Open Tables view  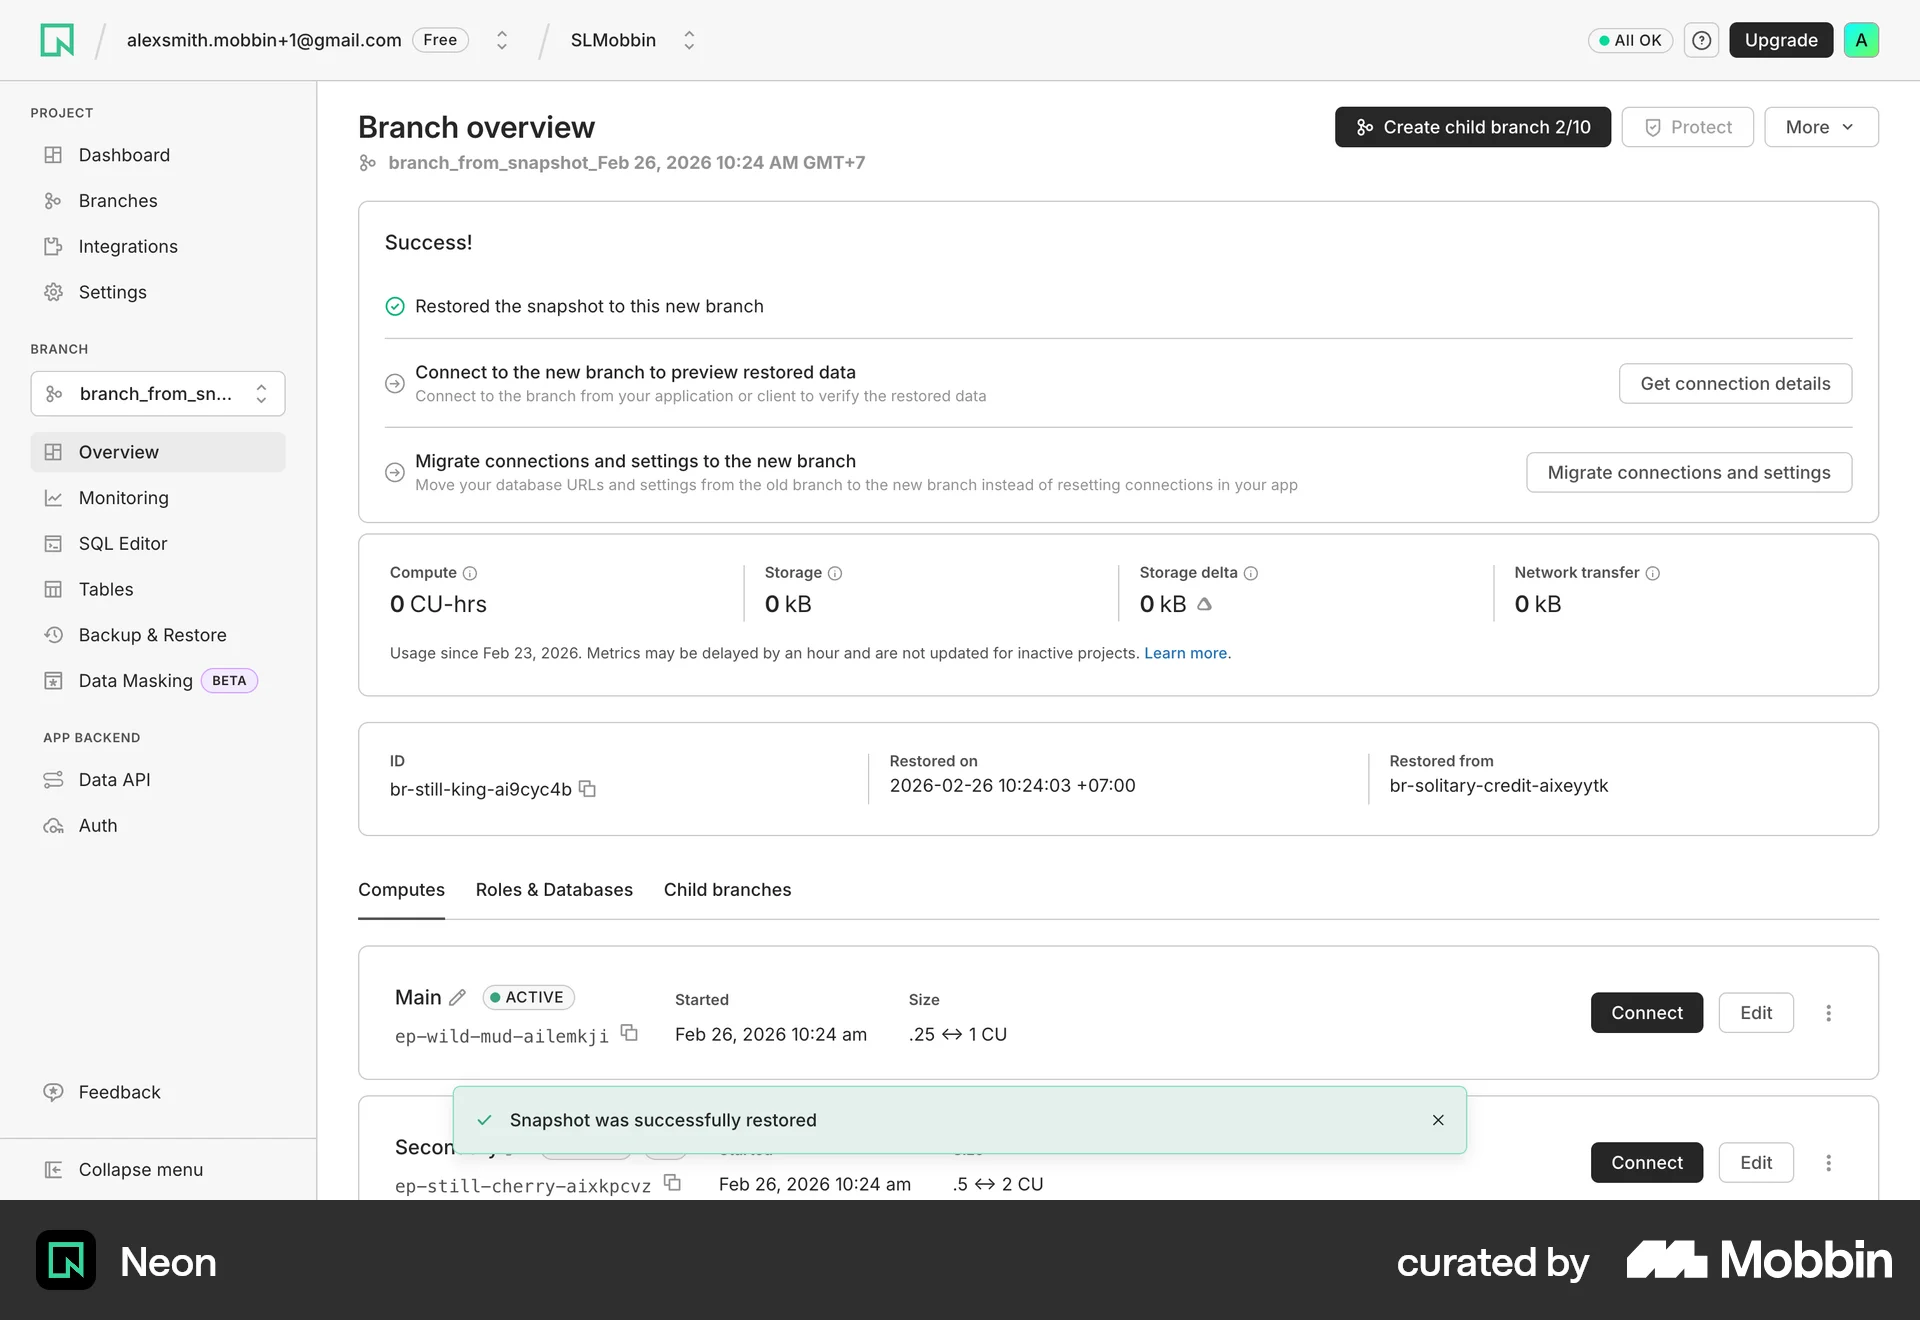pos(158,590)
